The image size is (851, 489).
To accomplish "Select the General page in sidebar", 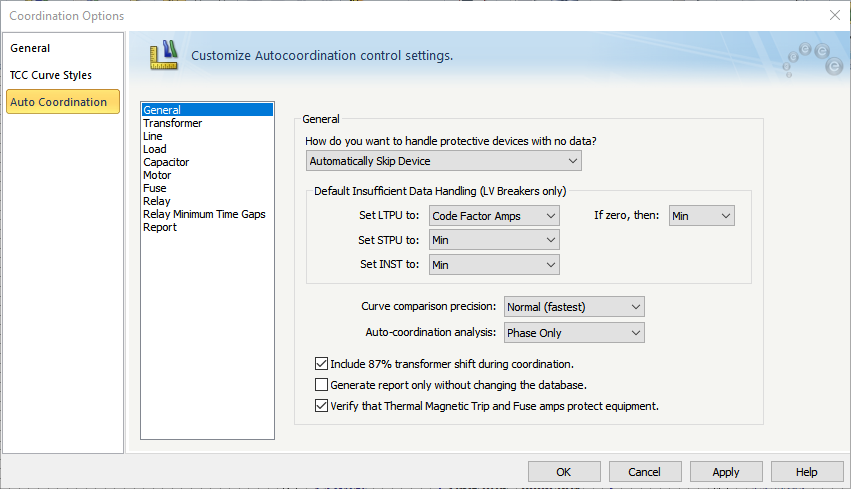I will [30, 48].
